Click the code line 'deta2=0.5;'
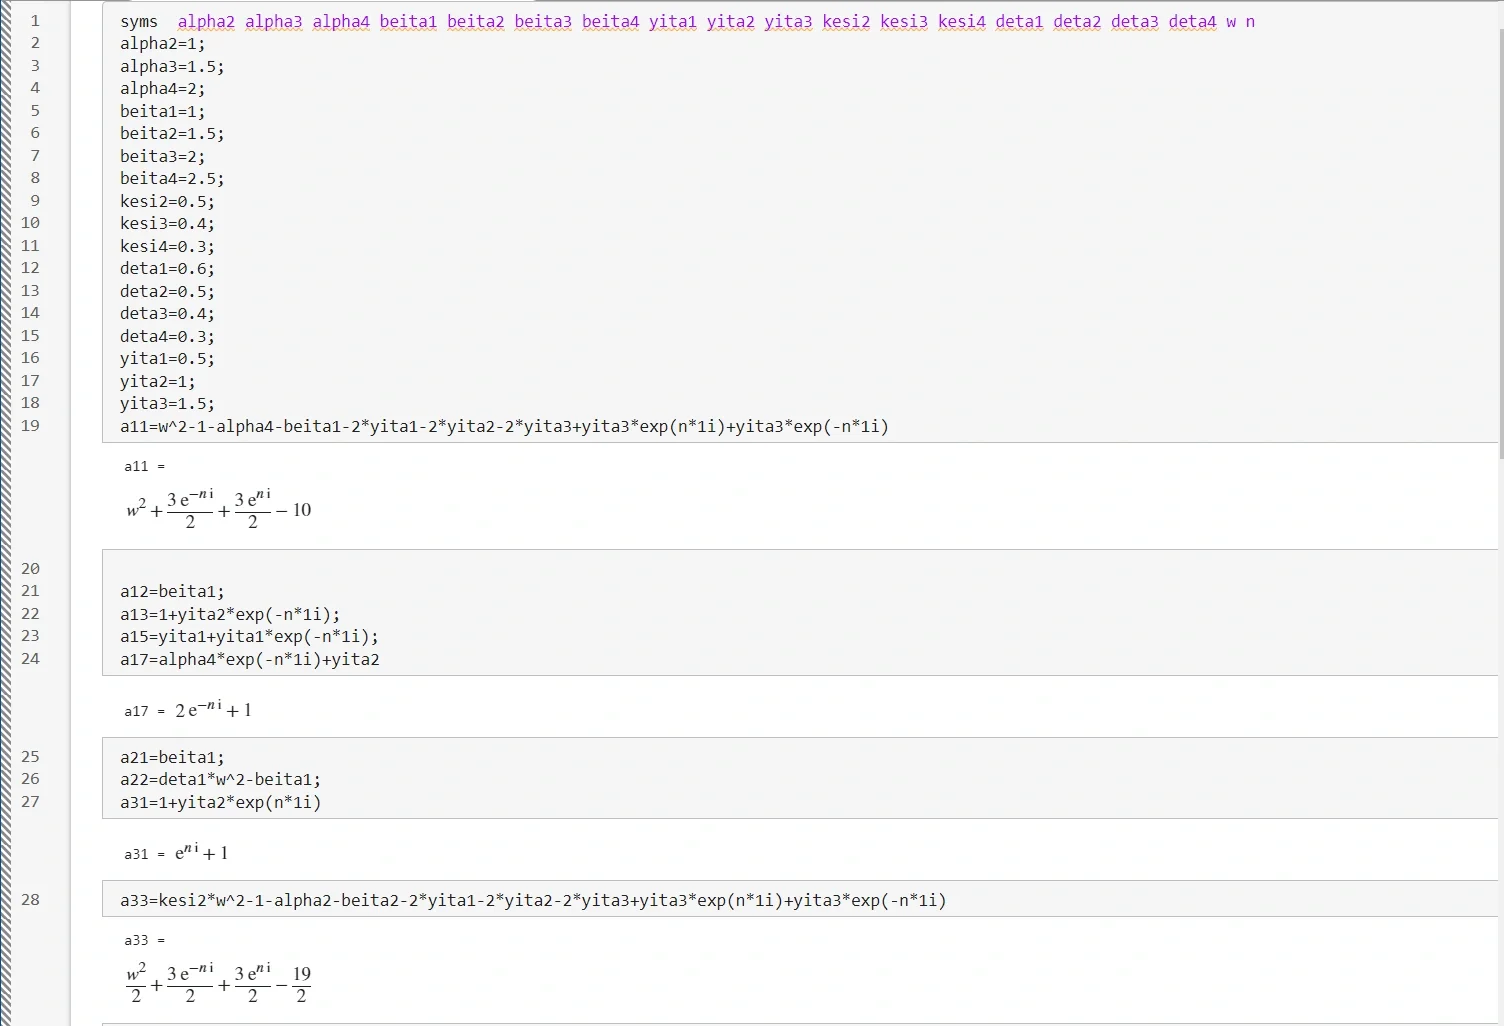 click(167, 292)
